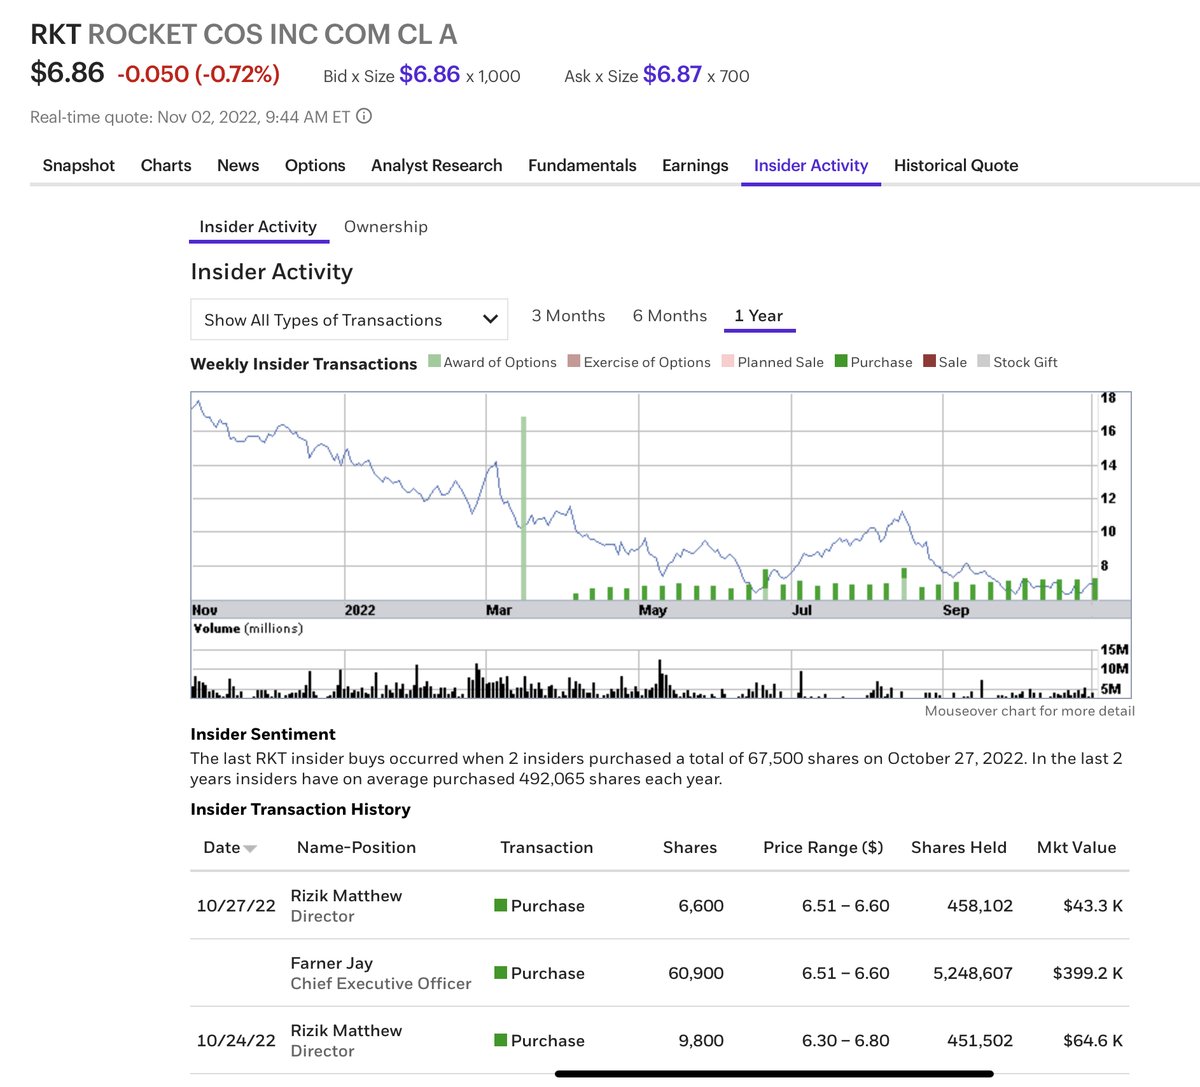Screen dimensions: 1200x1087
Task: View the Fundamentals tab
Action: [x=582, y=165]
